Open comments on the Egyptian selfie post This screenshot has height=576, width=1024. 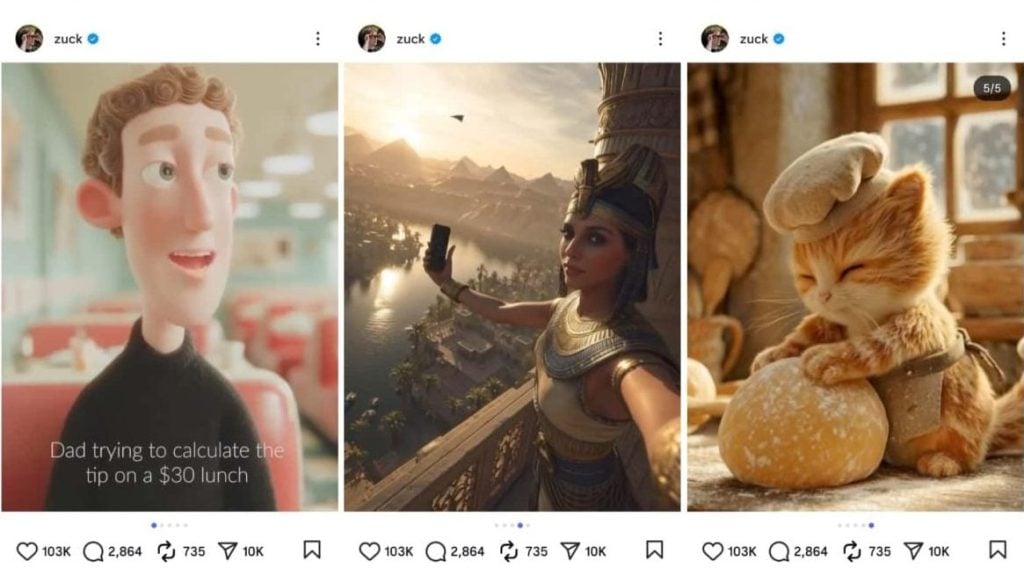tap(436, 551)
